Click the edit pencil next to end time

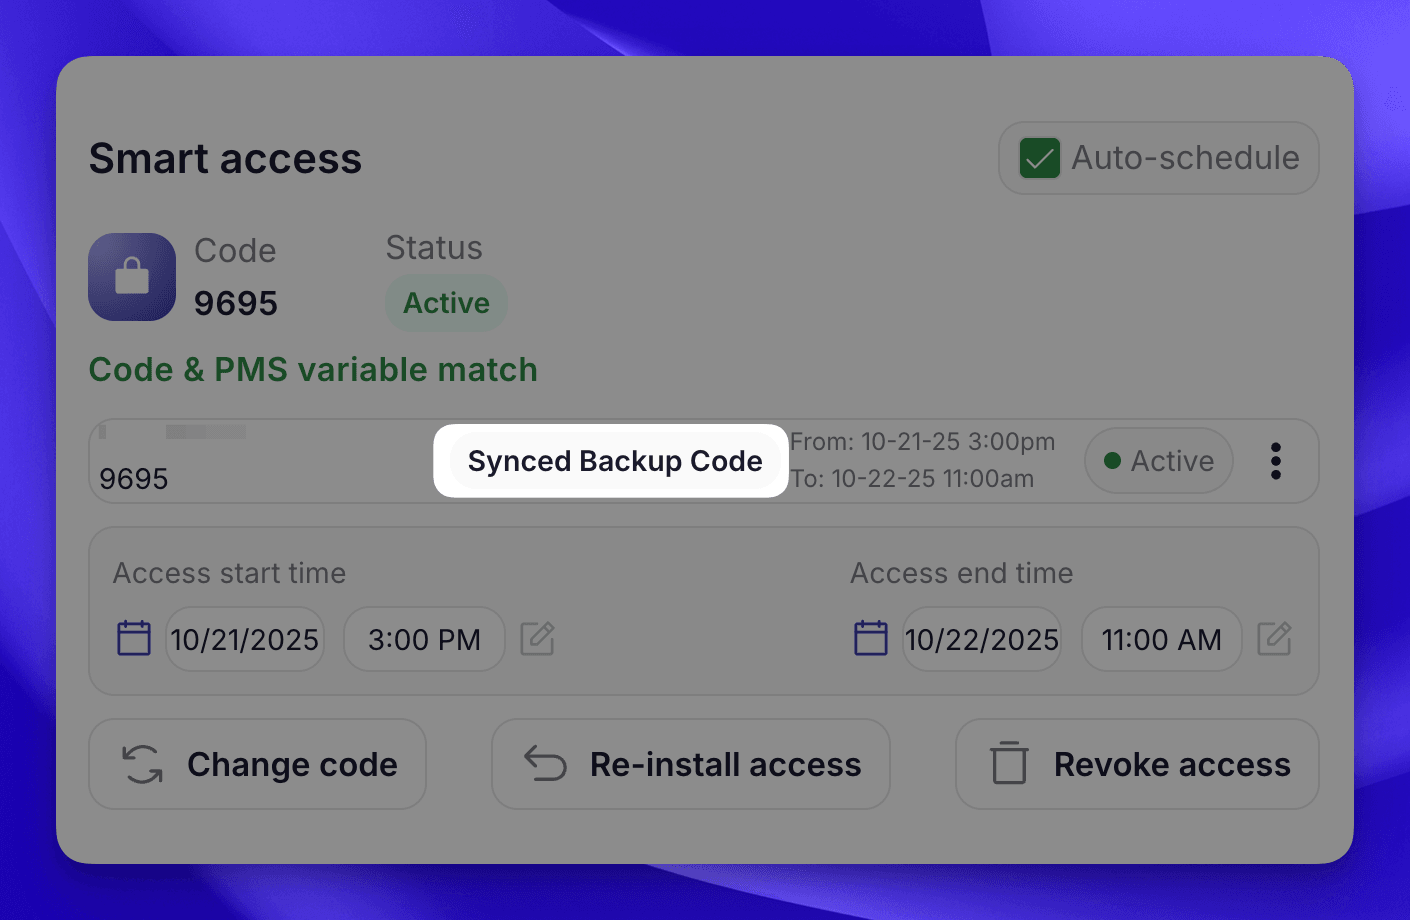1274,639
